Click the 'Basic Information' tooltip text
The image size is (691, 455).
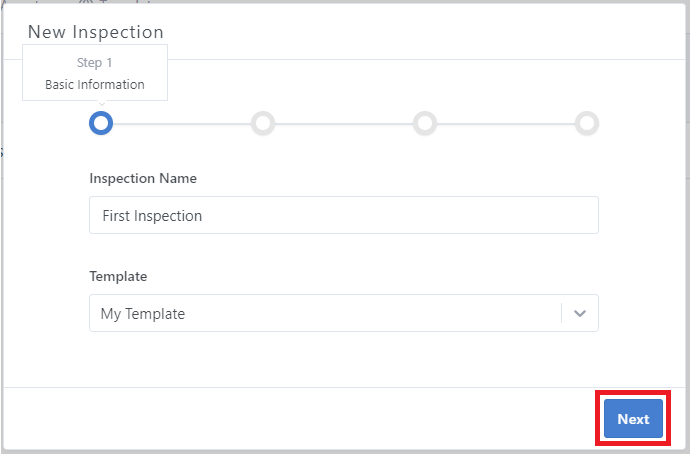coord(95,85)
